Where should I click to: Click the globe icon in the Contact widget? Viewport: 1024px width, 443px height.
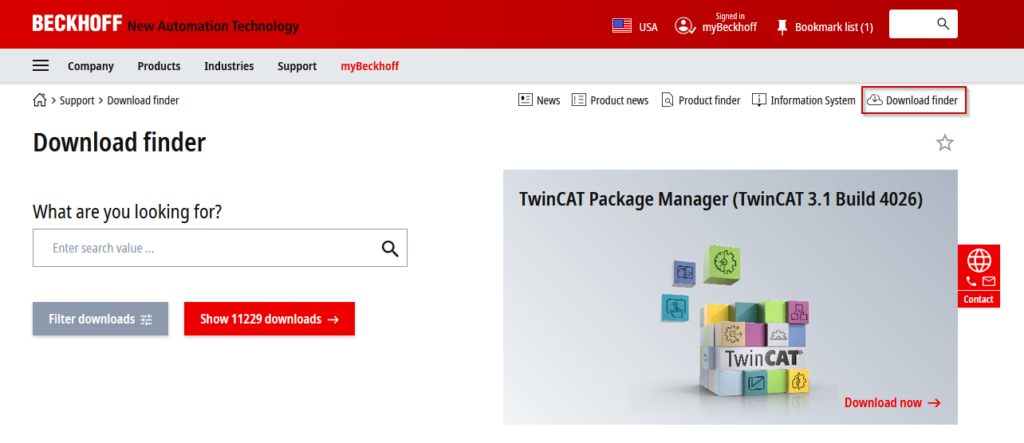pyautogui.click(x=979, y=261)
